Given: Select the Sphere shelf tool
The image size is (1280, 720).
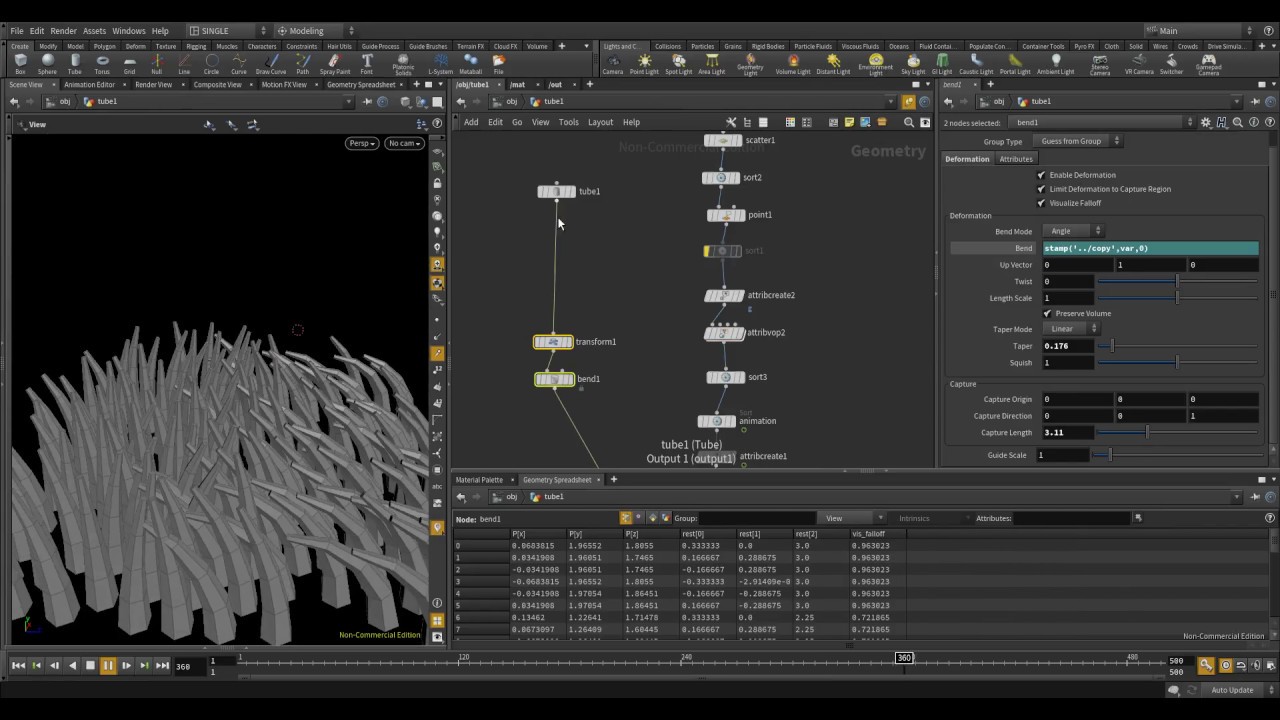Looking at the screenshot, I should (x=47, y=64).
